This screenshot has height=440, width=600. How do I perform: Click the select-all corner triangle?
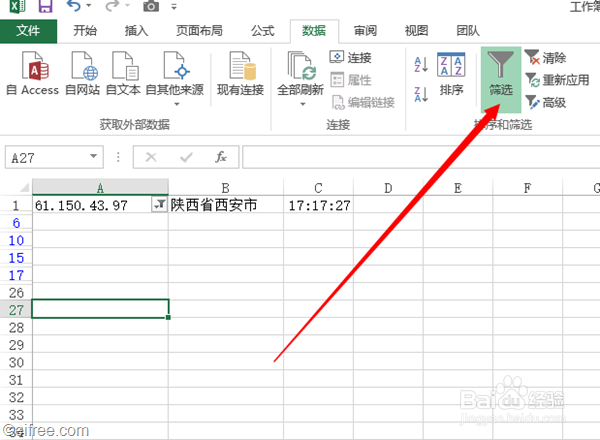tap(24, 187)
